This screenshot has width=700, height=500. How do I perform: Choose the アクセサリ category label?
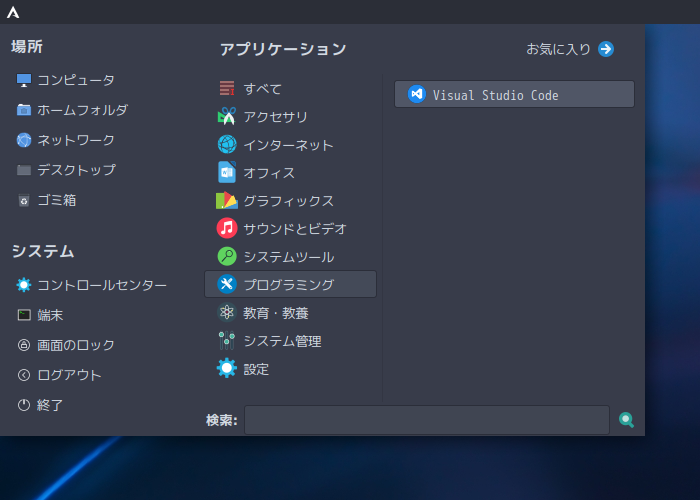pyautogui.click(x=275, y=117)
